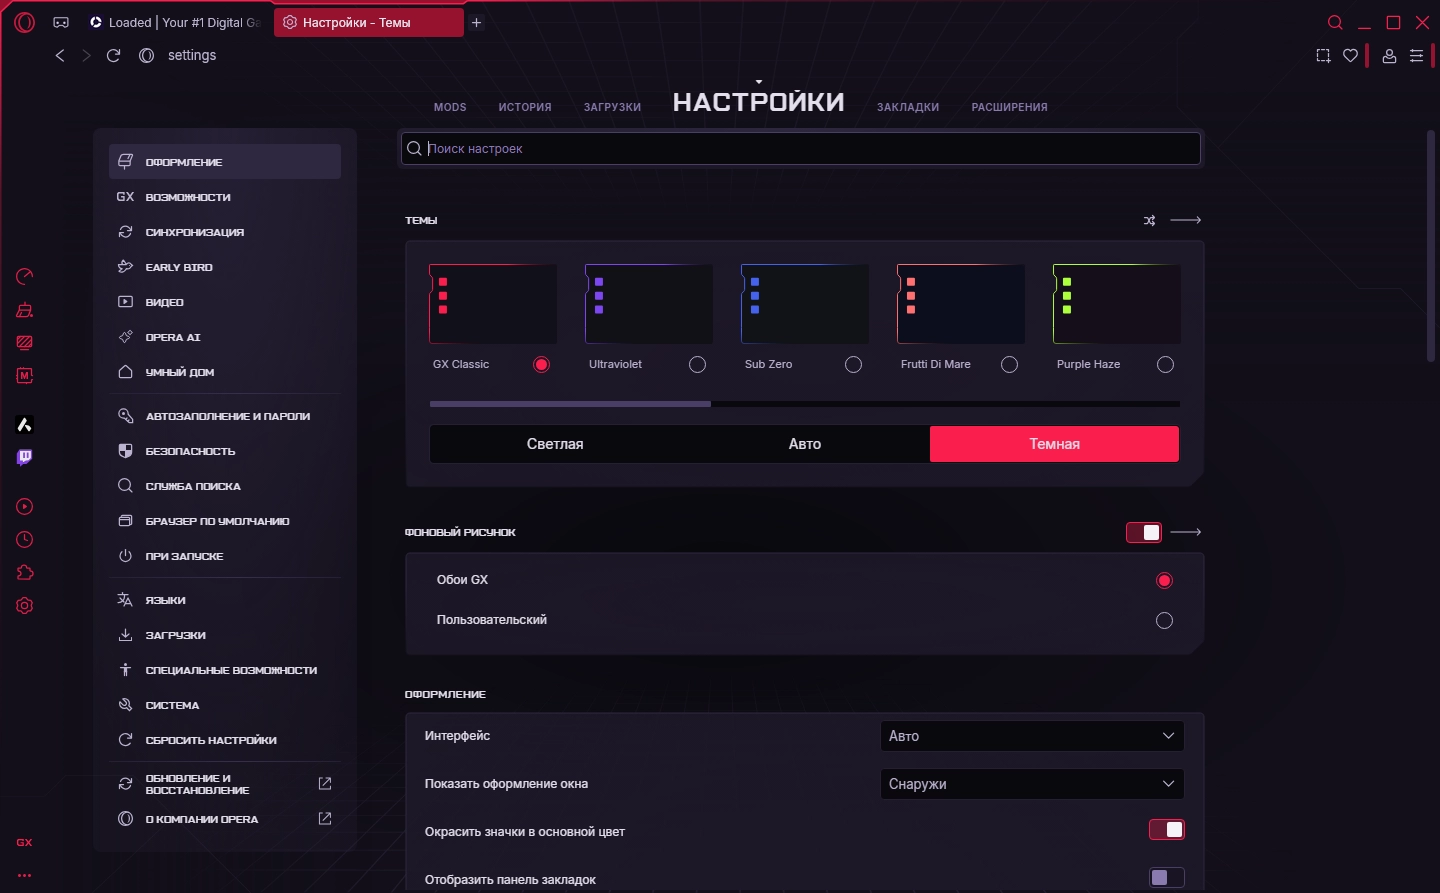Open the three-dots sidebar setup menu
This screenshot has height=893, width=1440.
pos(24,875)
